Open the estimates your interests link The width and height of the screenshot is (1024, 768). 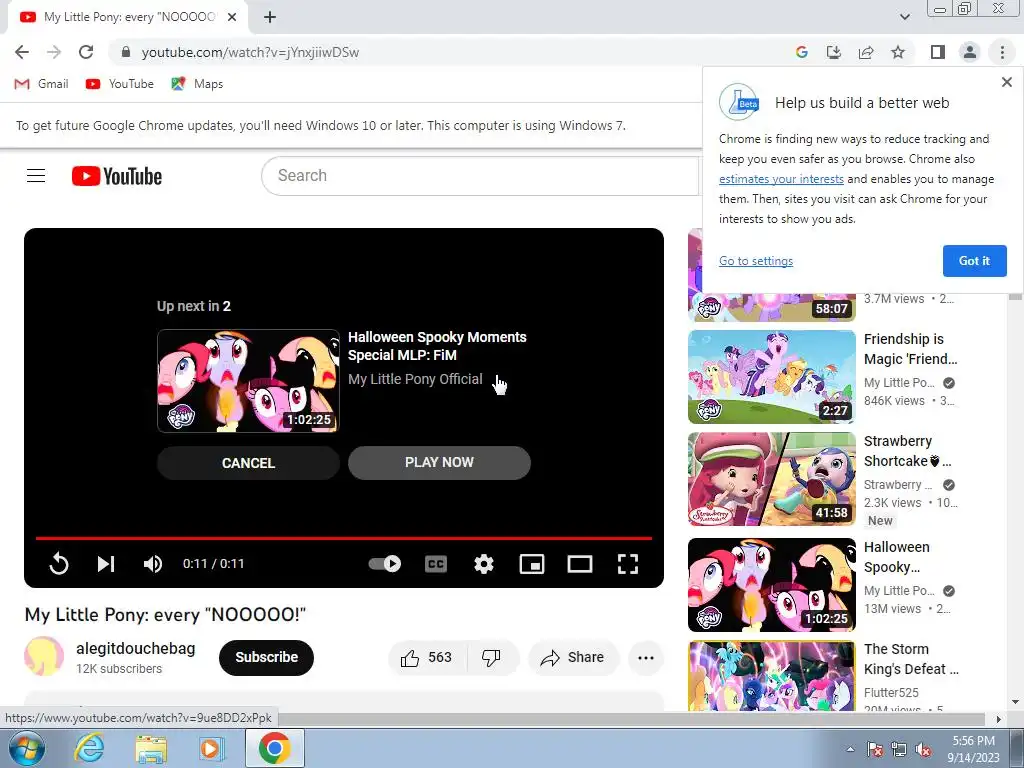coord(781,179)
